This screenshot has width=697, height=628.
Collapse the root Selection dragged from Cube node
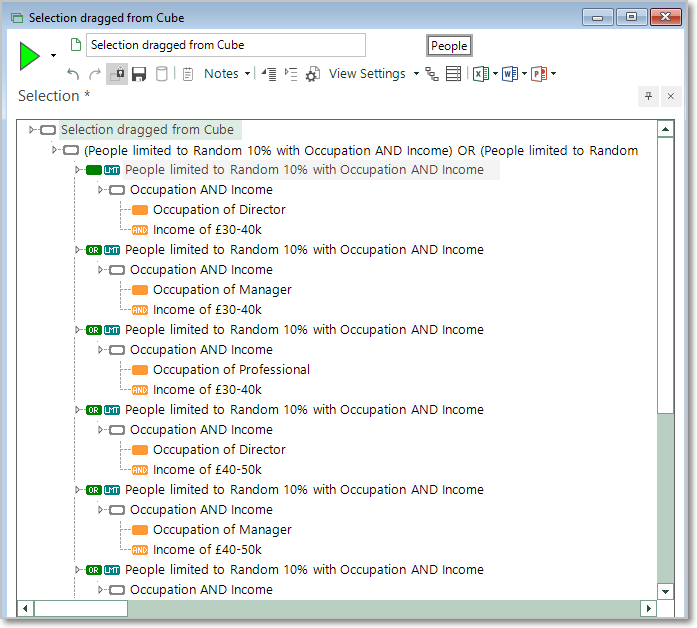pos(32,130)
